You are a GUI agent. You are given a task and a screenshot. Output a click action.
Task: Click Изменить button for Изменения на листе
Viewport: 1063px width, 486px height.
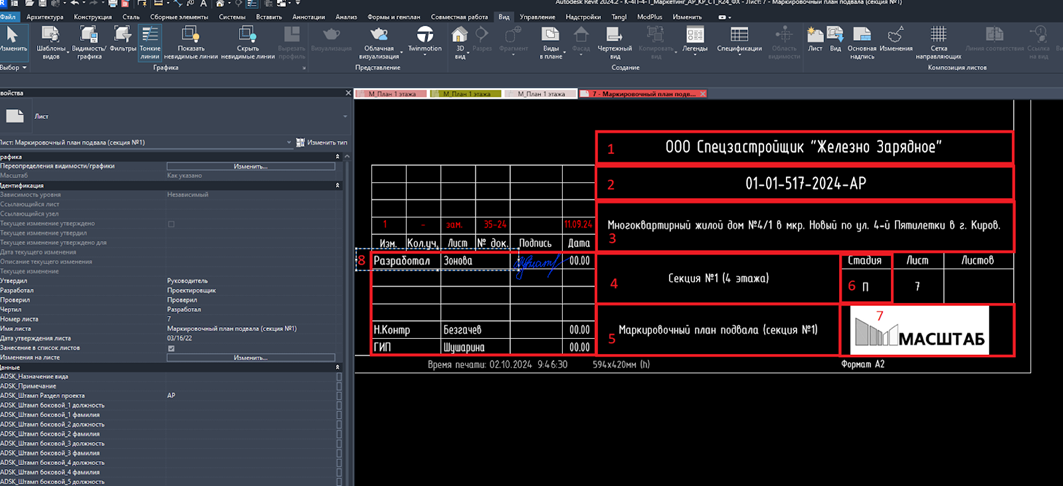251,357
